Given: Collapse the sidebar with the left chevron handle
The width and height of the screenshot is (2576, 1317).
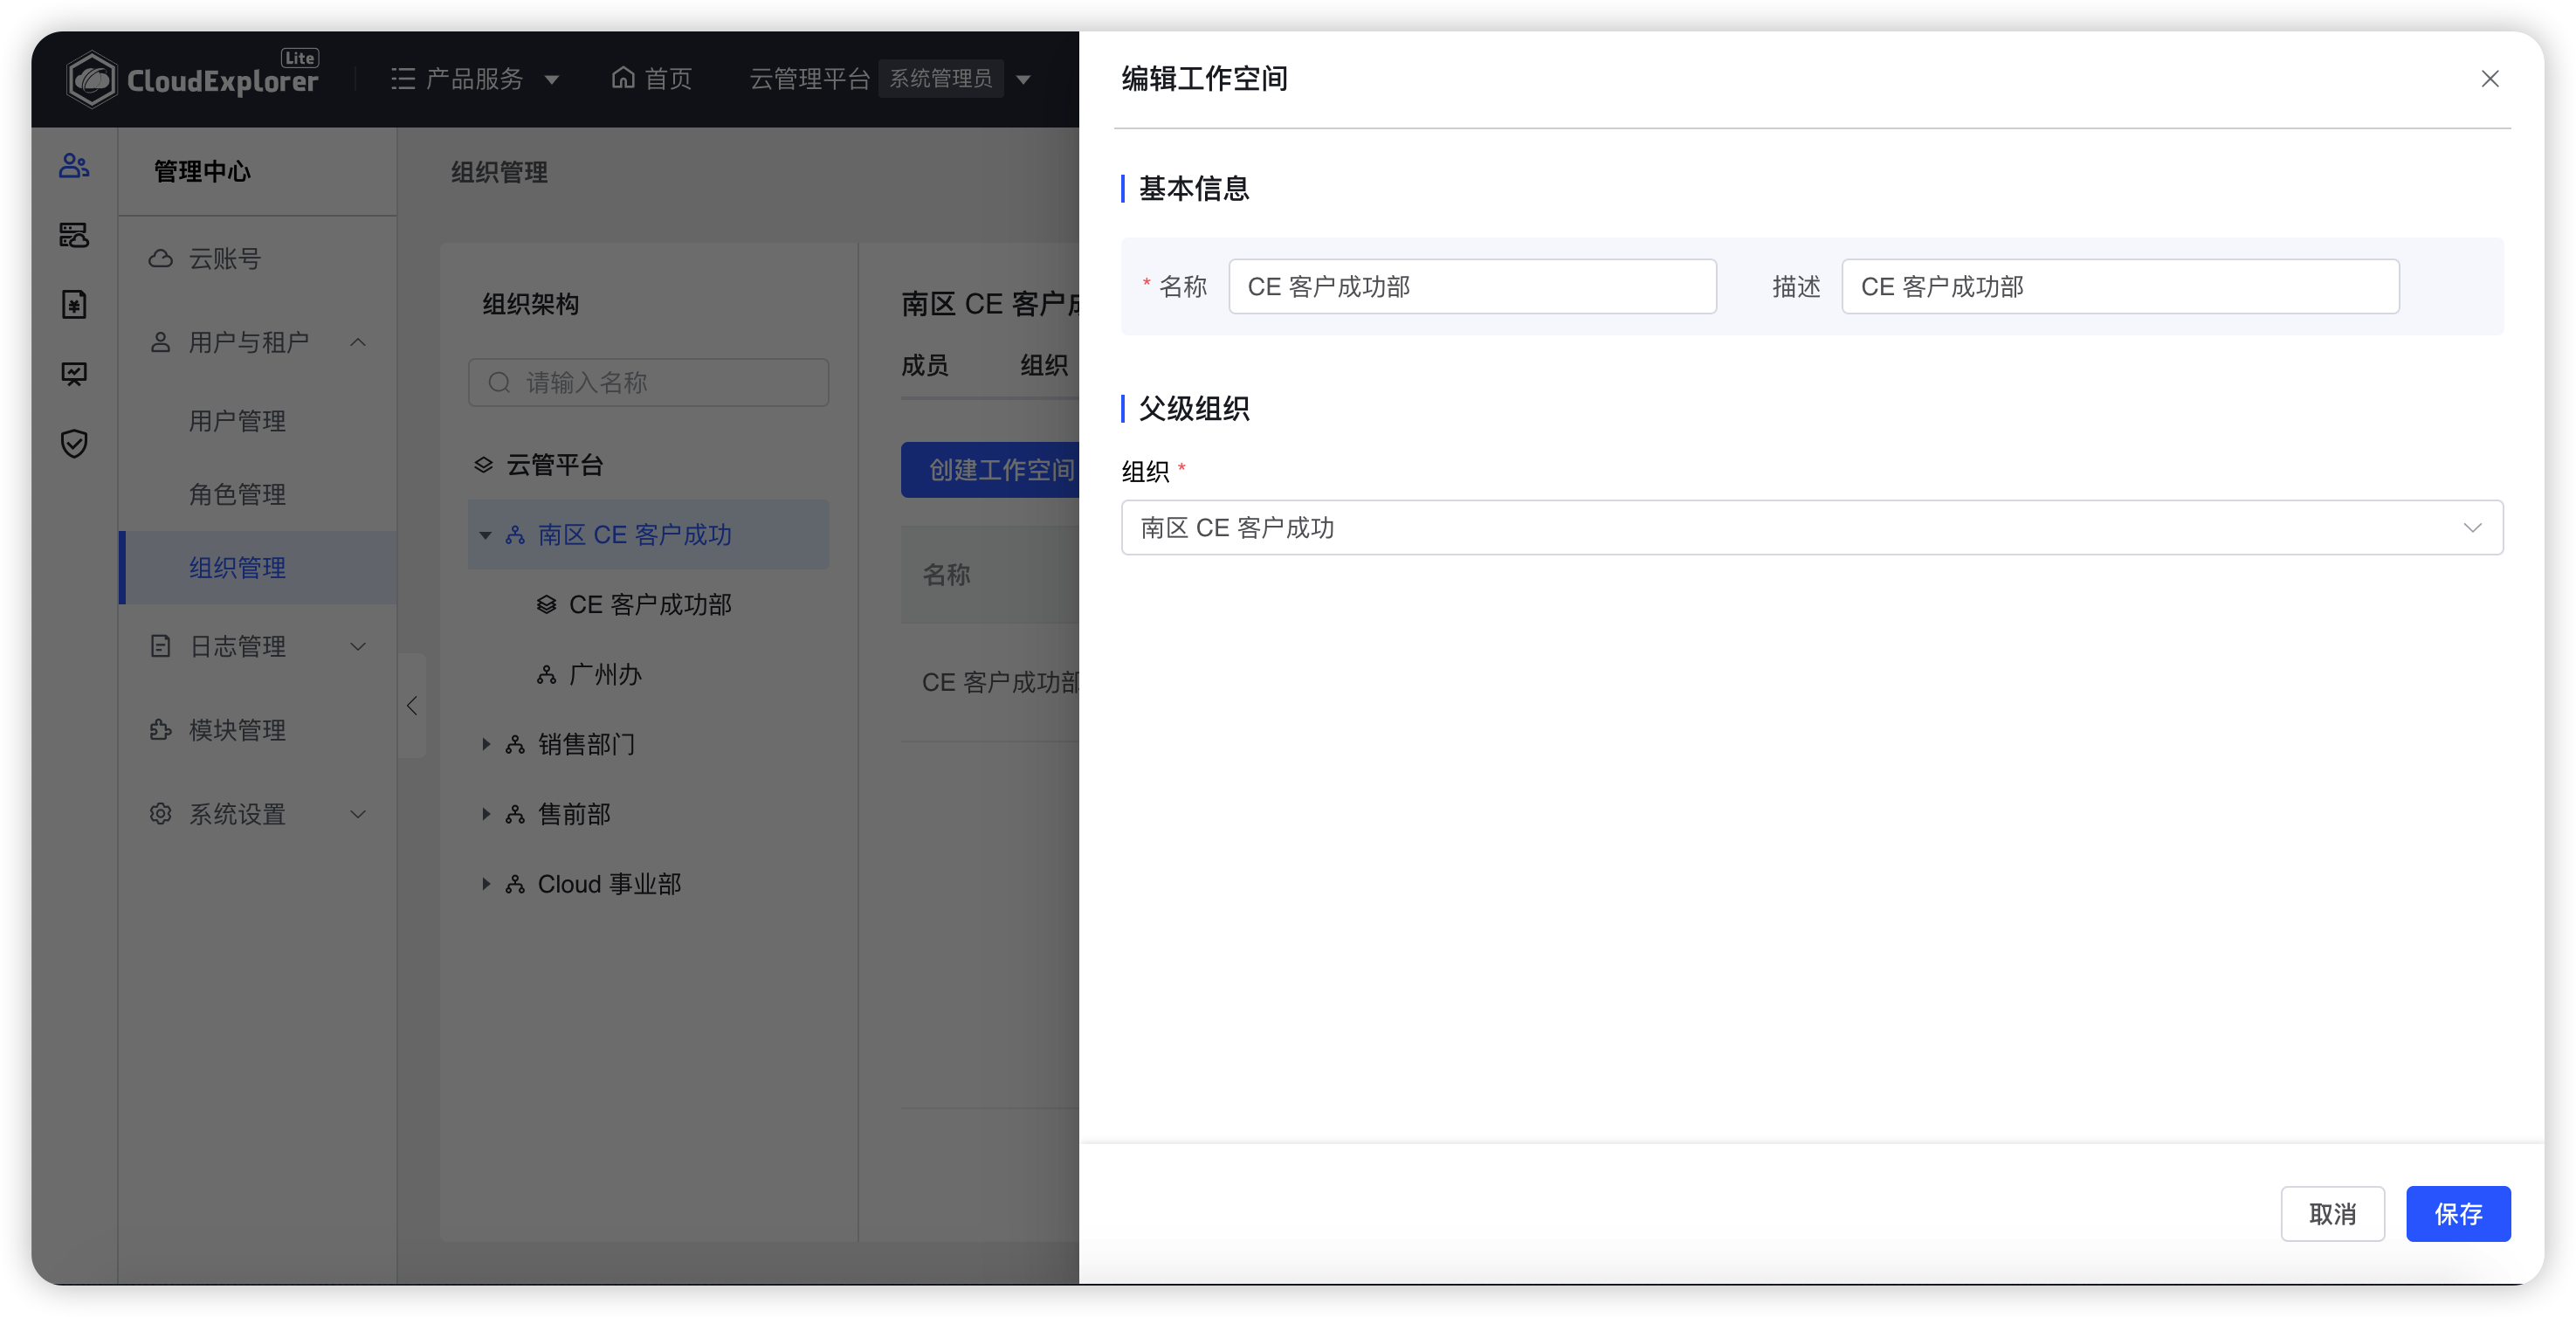Looking at the screenshot, I should pos(412,705).
